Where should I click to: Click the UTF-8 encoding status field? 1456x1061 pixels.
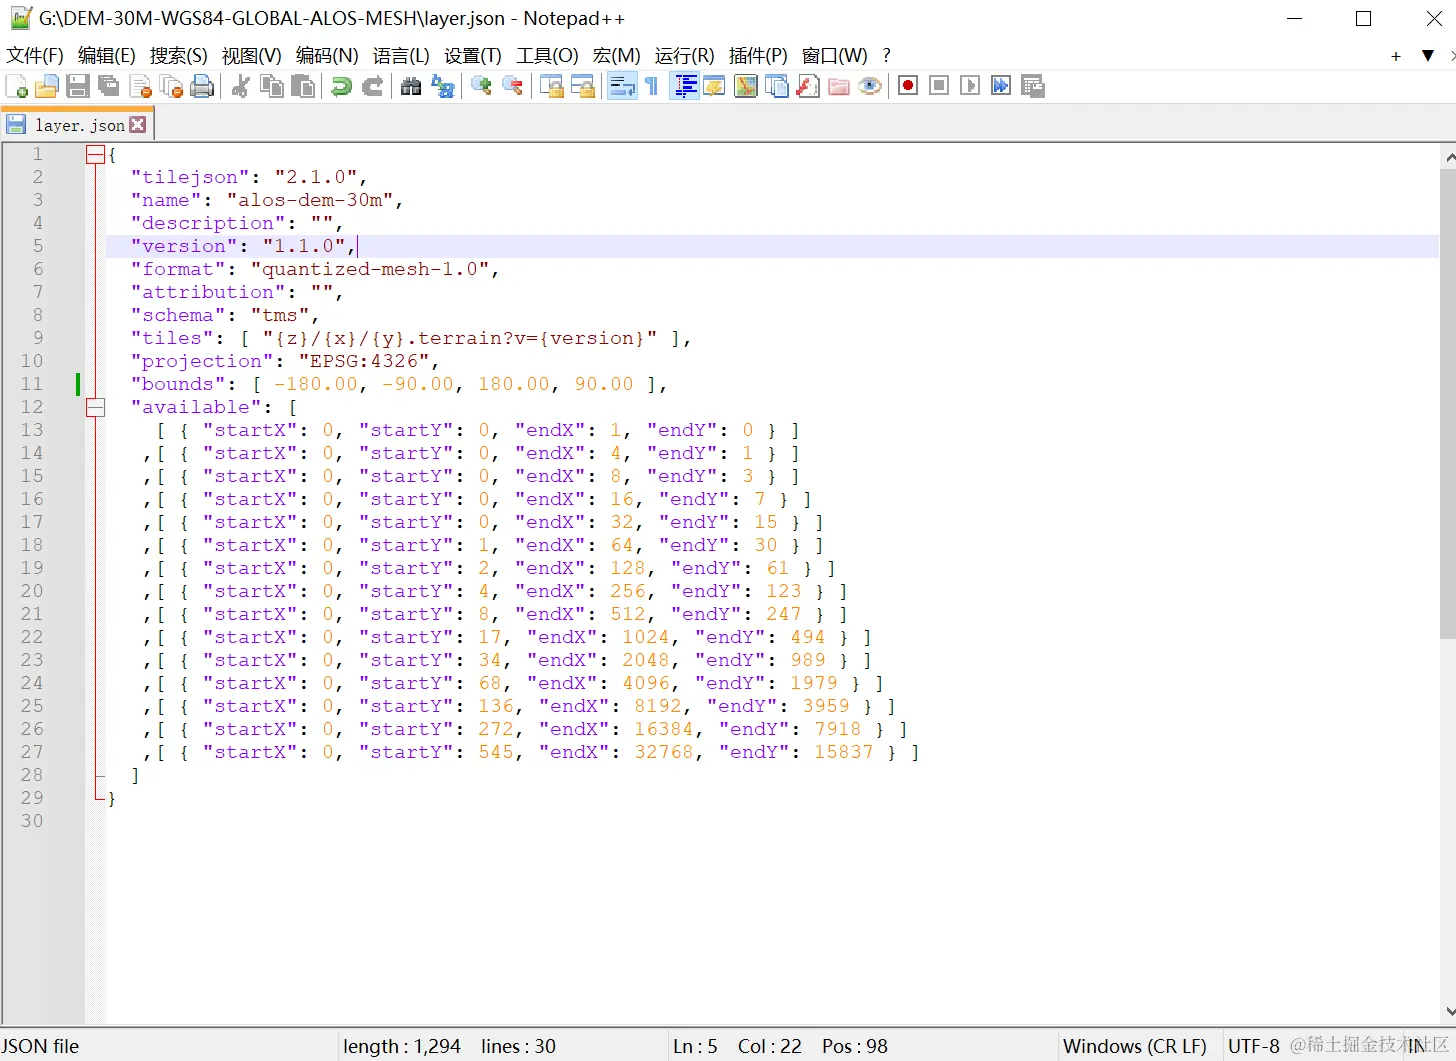point(1253,1046)
